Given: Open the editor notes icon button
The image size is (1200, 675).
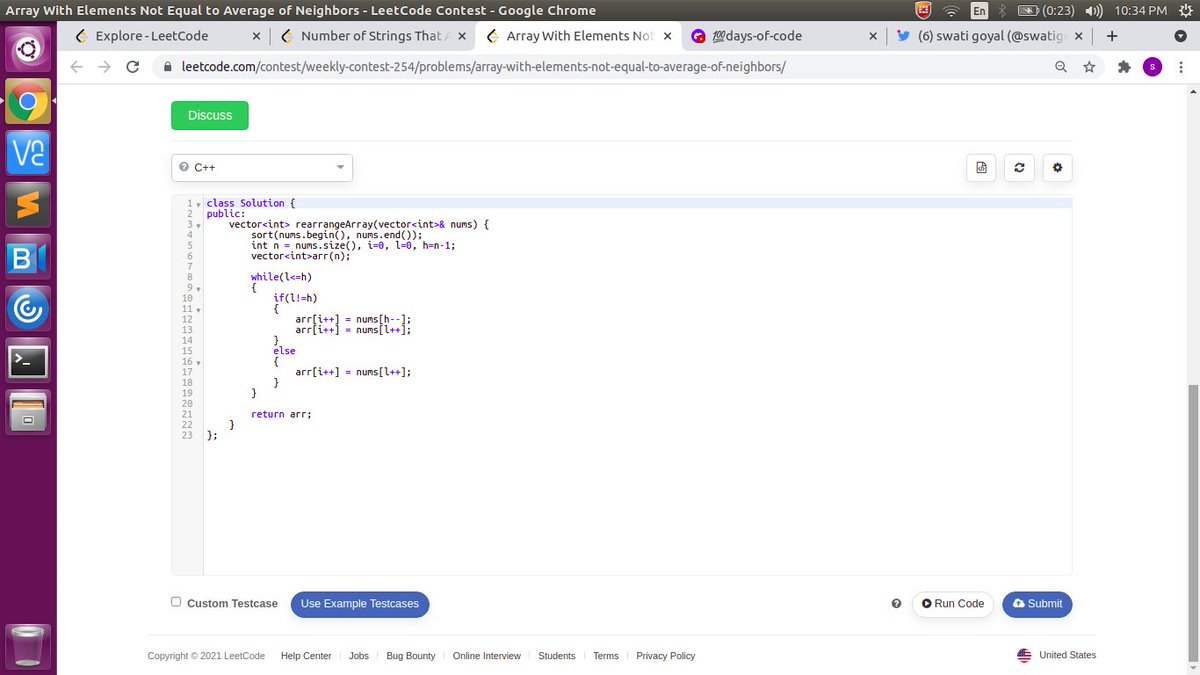Looking at the screenshot, I should (981, 168).
